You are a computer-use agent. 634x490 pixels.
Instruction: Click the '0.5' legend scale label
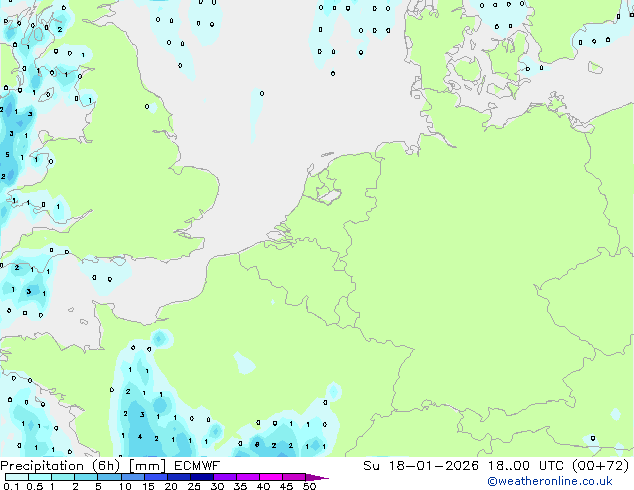pyautogui.click(x=35, y=486)
